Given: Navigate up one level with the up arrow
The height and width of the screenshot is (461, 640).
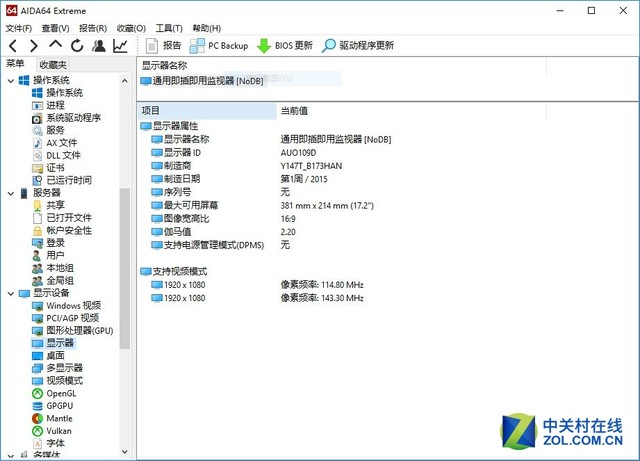Looking at the screenshot, I should point(56,44).
